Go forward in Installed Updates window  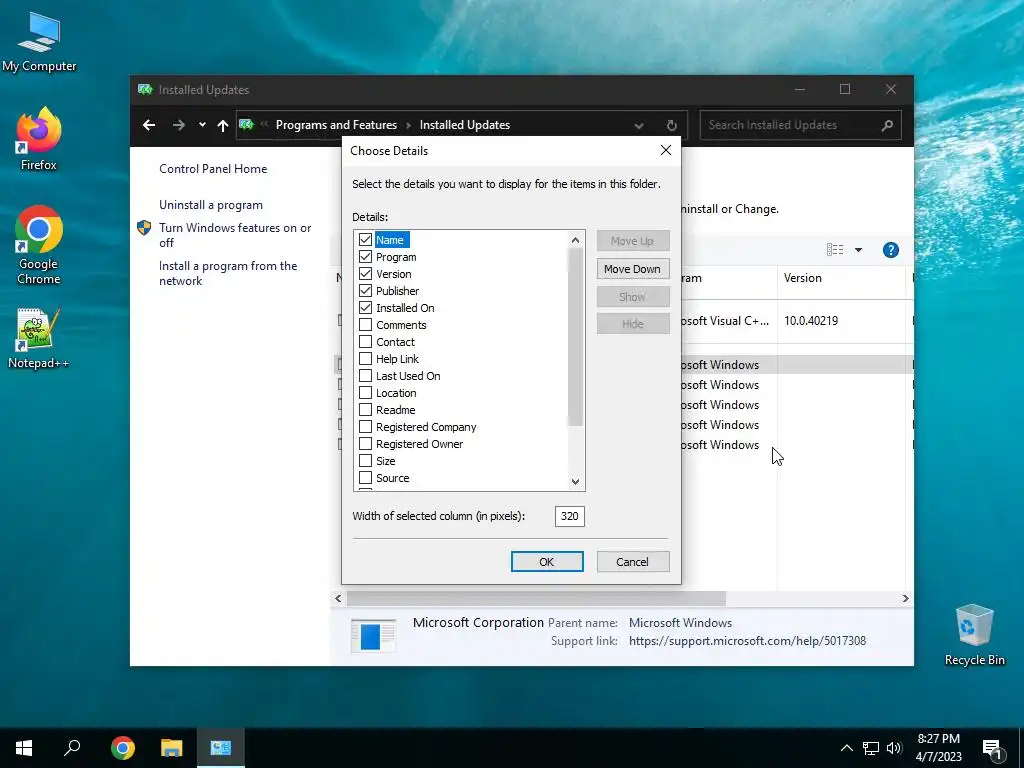(x=179, y=125)
